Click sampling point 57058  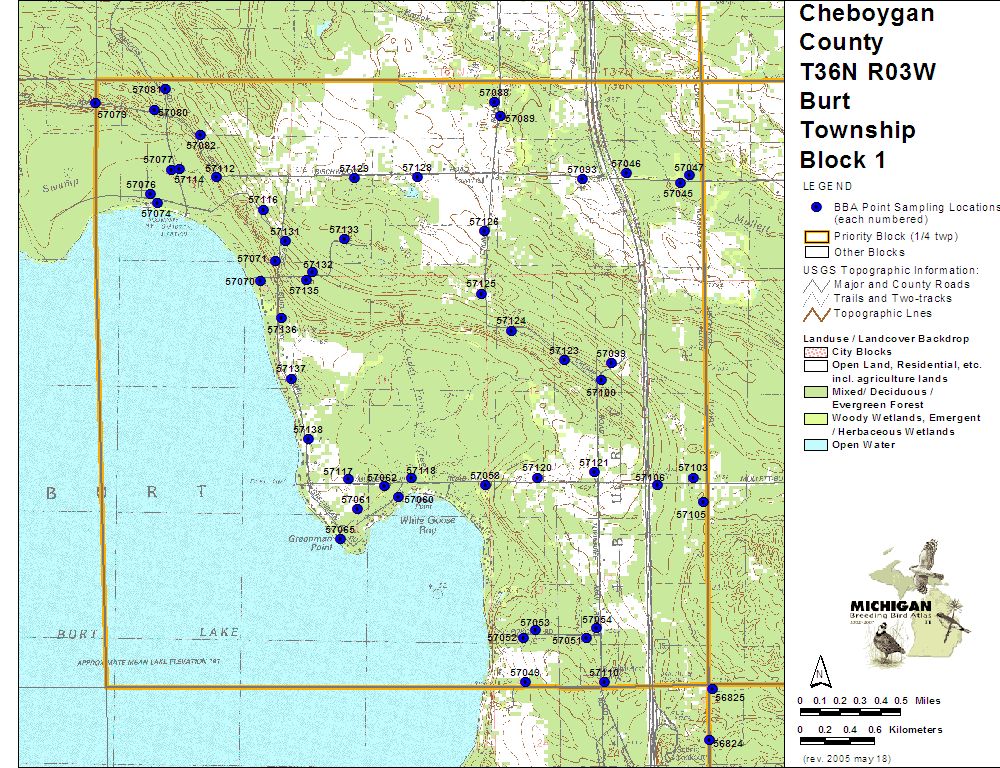click(485, 485)
